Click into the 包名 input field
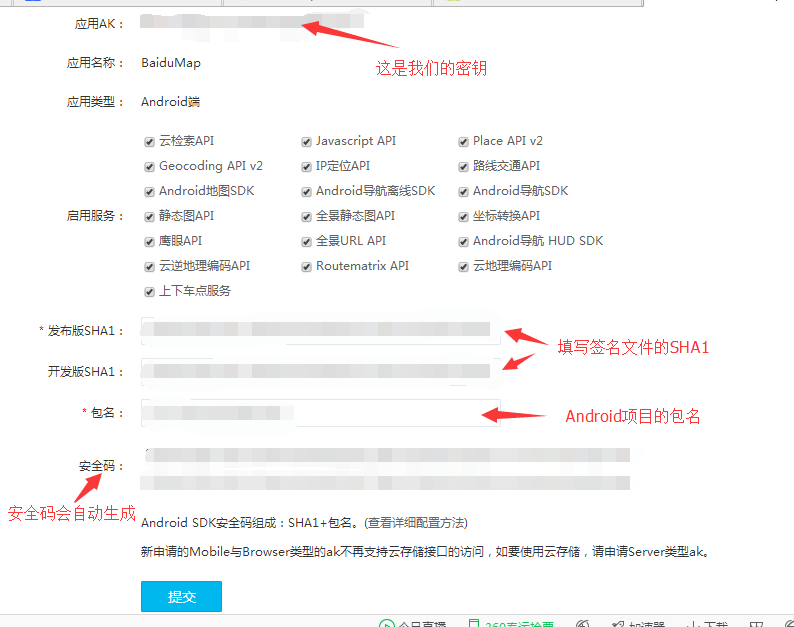The width and height of the screenshot is (794, 627). pyautogui.click(x=321, y=413)
